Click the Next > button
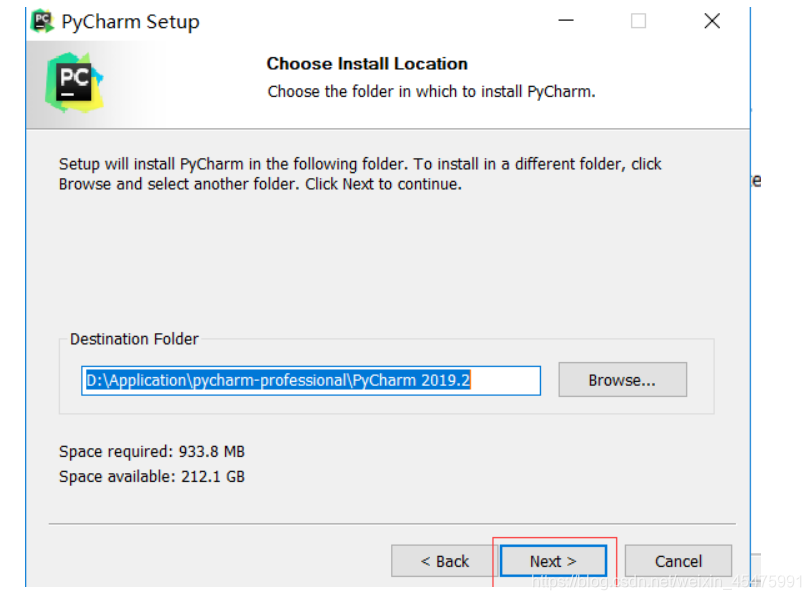Screen dimensions: 811x600 tap(553, 561)
